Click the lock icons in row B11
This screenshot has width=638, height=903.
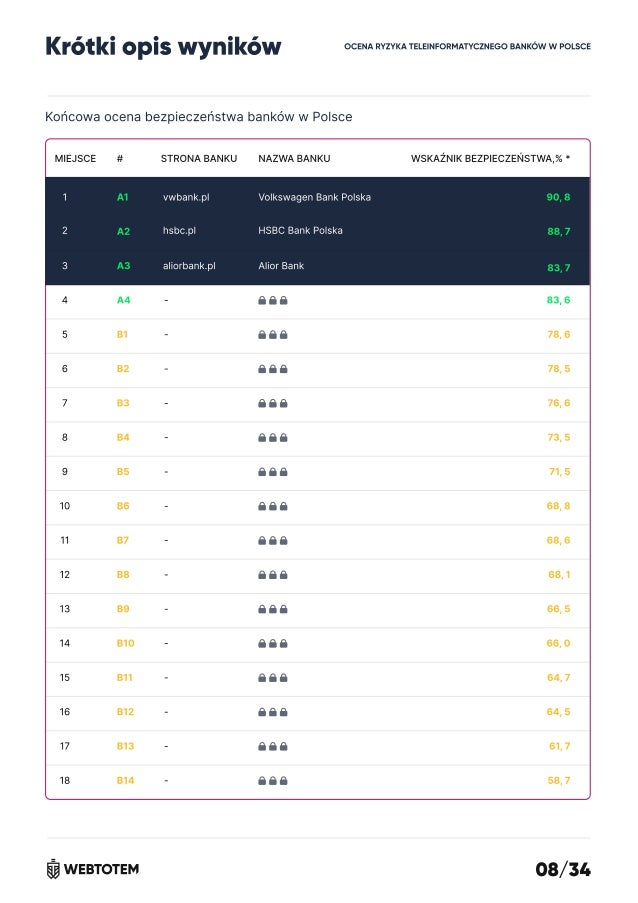pos(273,678)
